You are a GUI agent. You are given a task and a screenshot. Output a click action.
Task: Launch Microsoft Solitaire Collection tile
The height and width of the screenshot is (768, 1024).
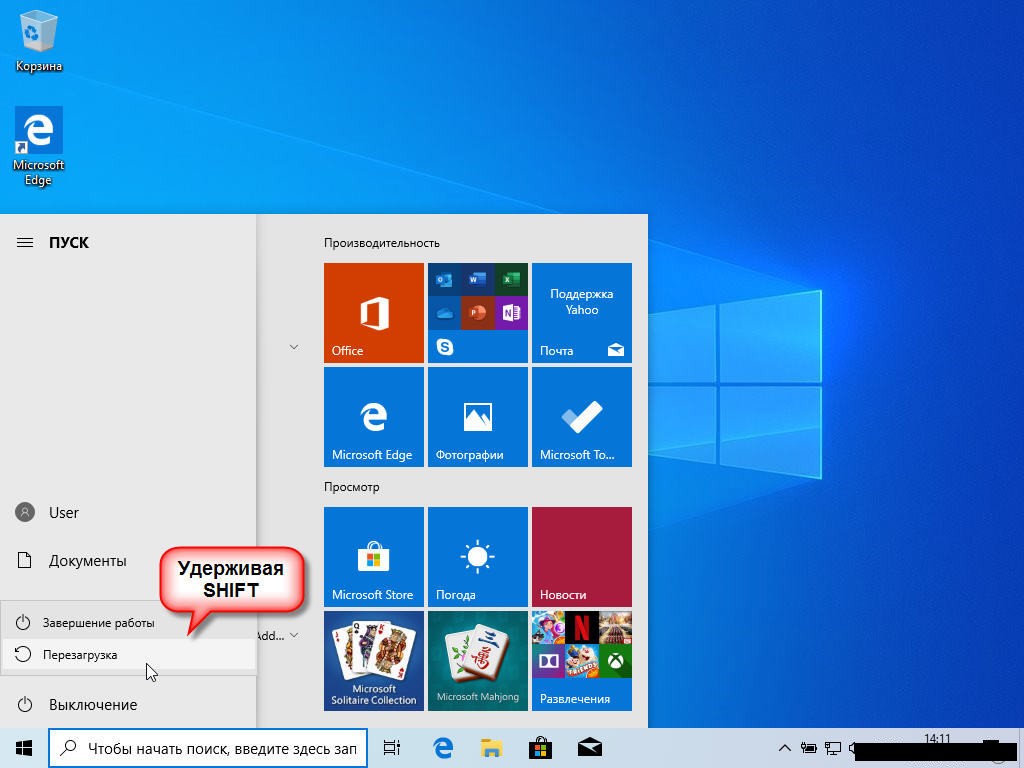(374, 661)
